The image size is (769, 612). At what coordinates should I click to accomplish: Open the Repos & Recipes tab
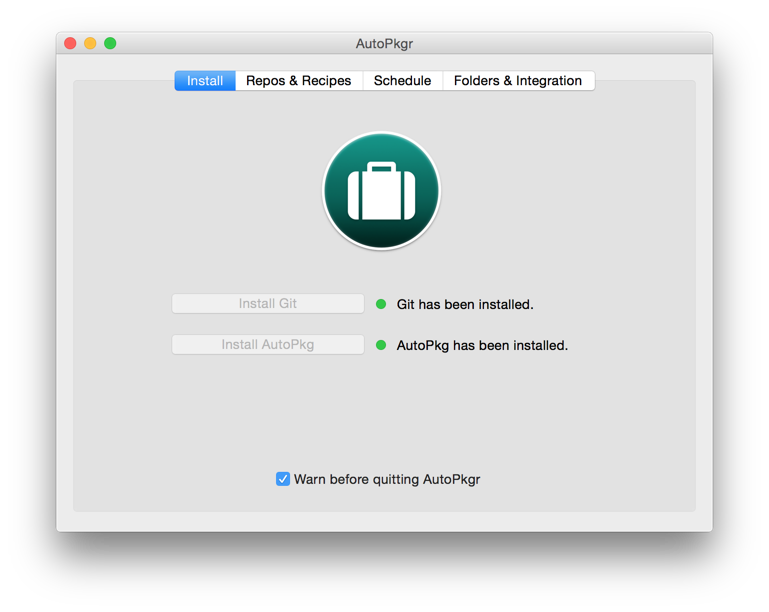299,81
